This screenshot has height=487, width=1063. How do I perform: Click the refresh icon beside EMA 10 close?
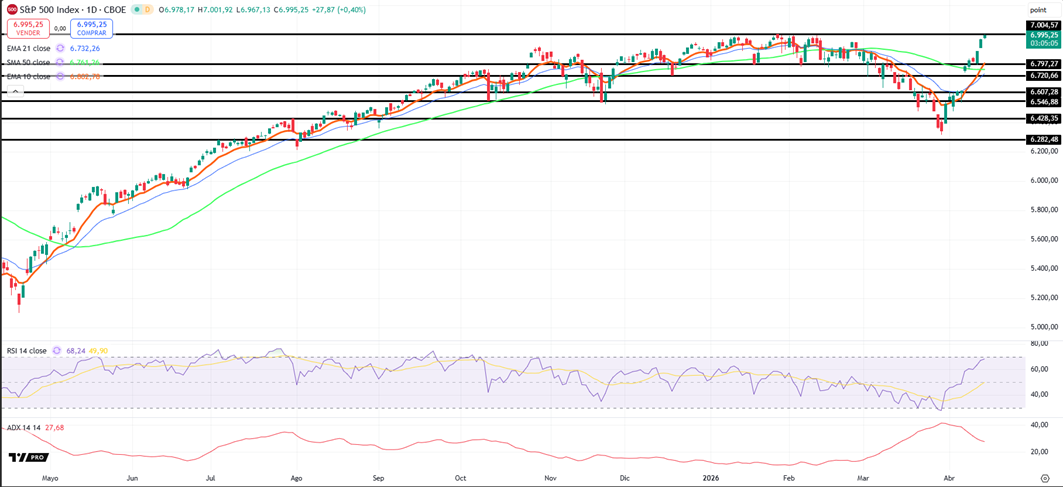(60, 77)
